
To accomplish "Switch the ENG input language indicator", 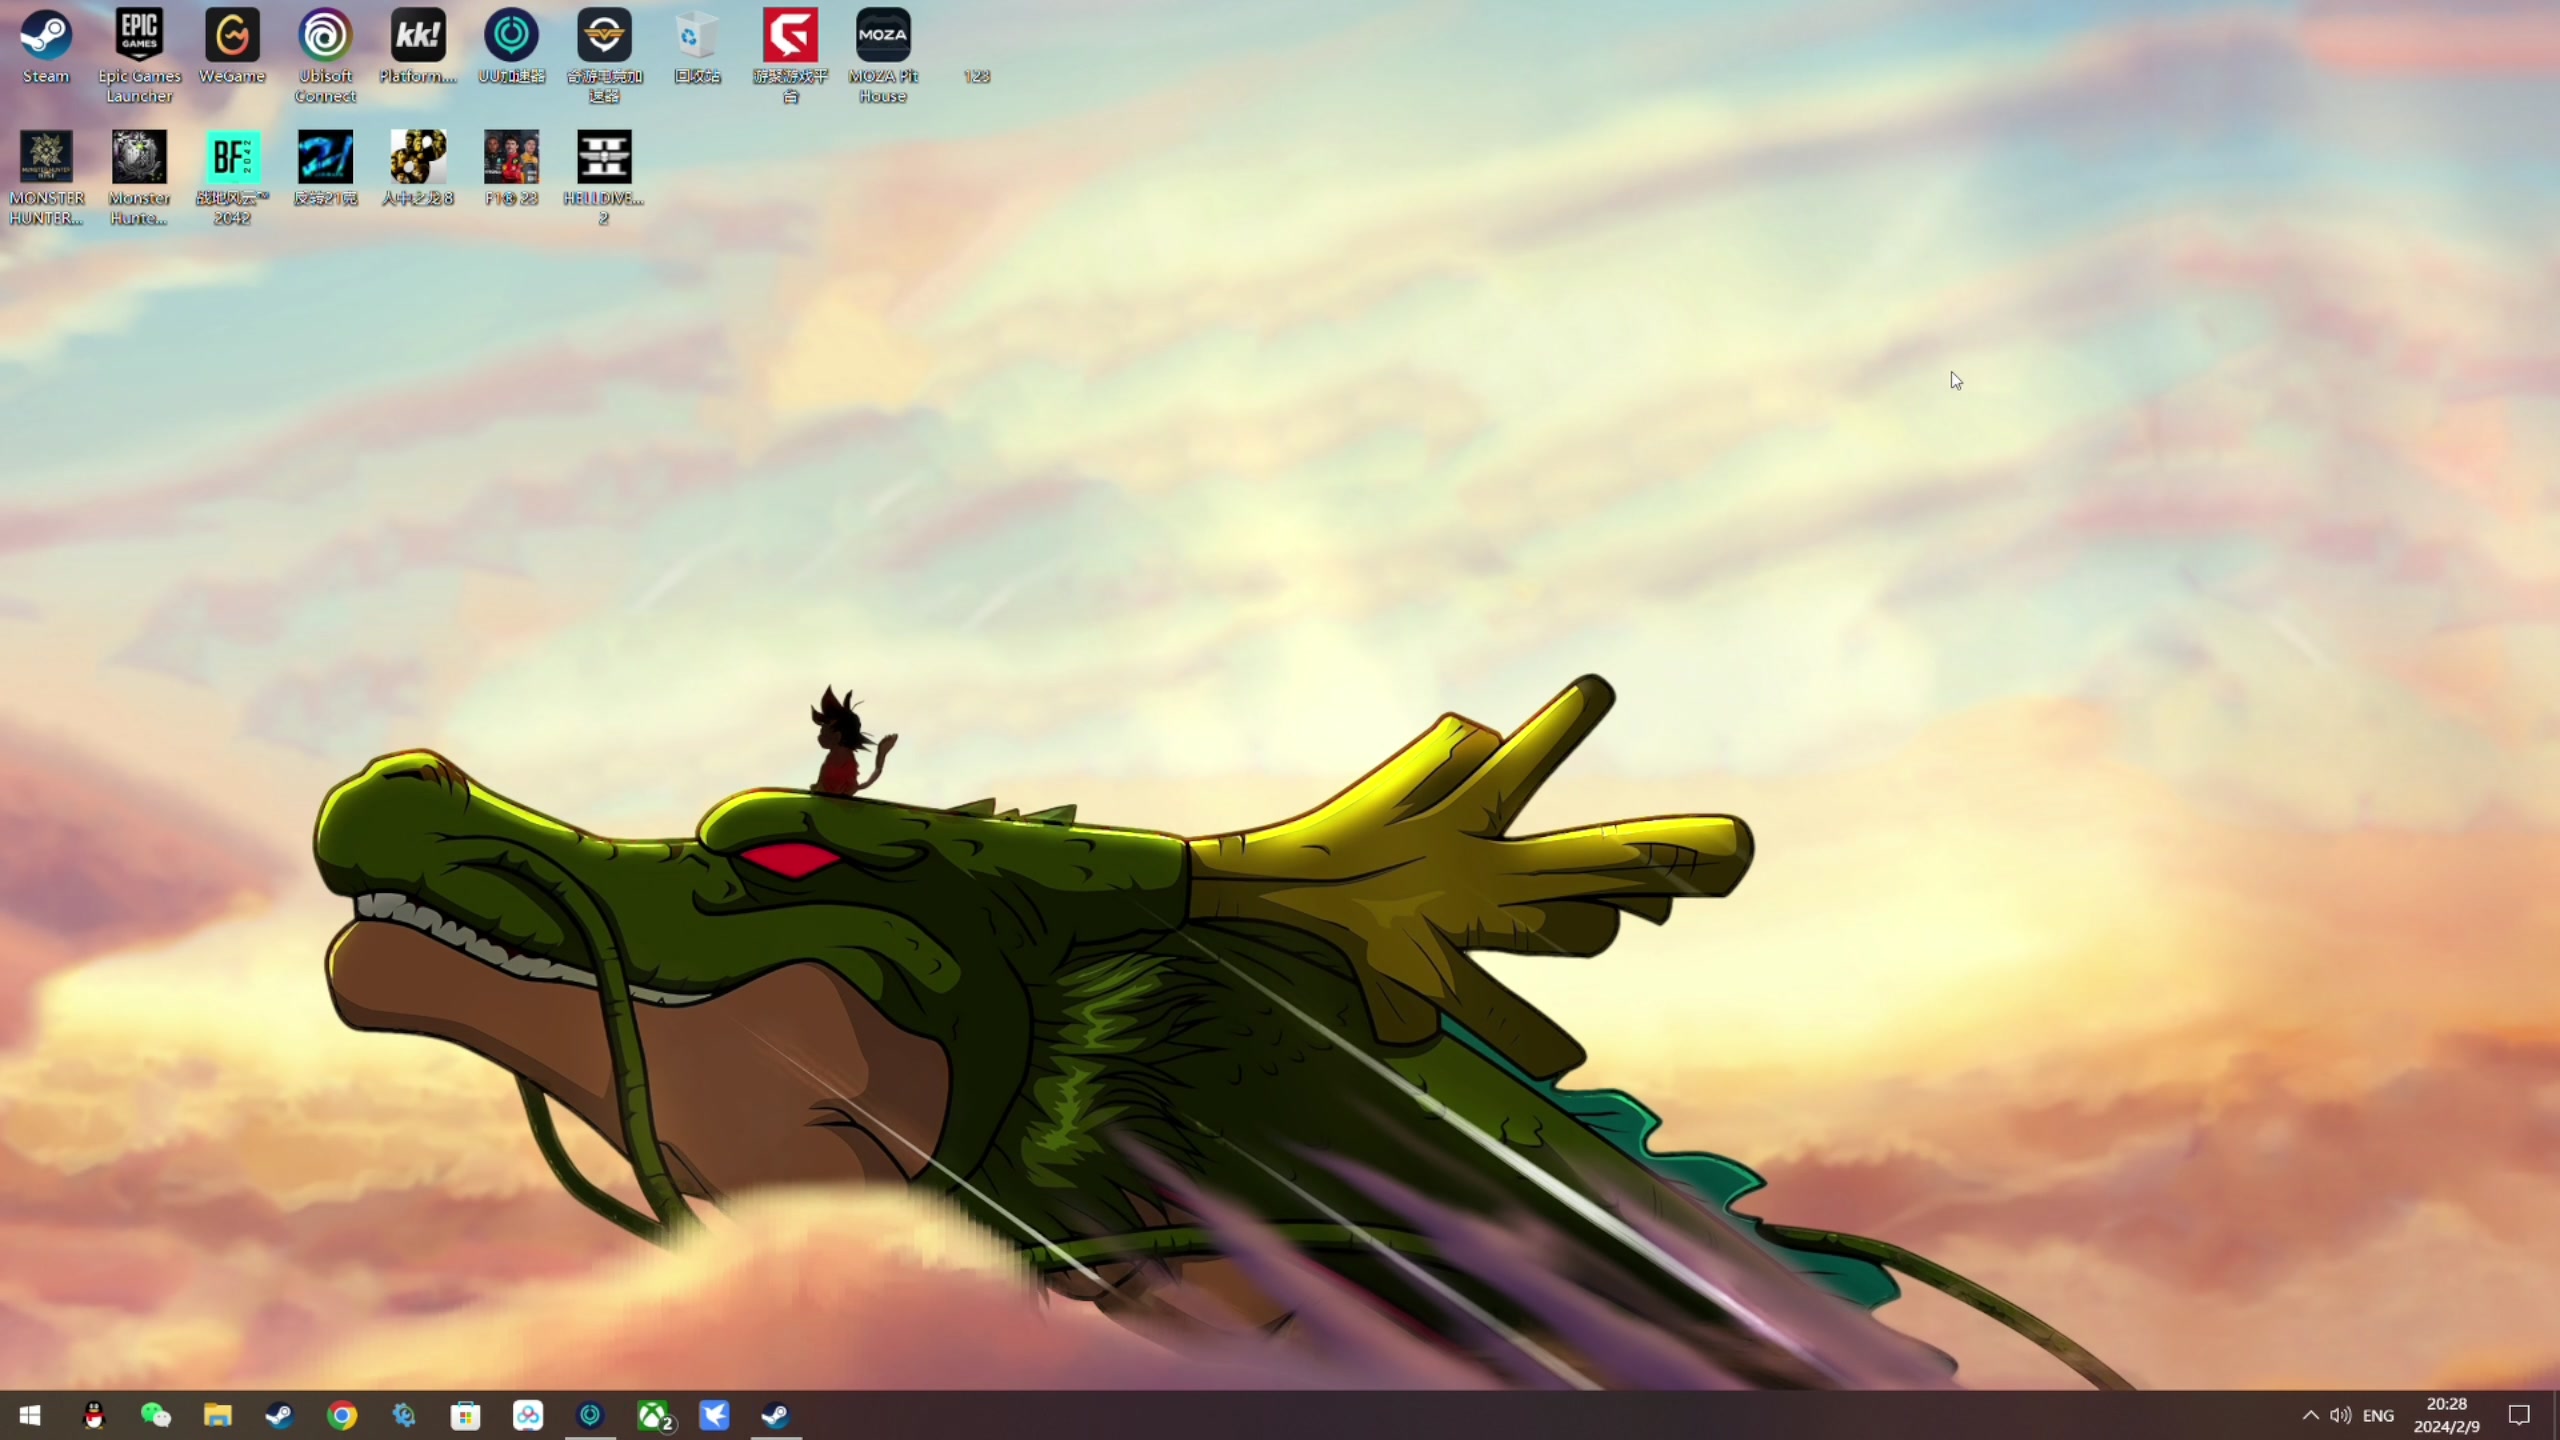I will (2378, 1415).
